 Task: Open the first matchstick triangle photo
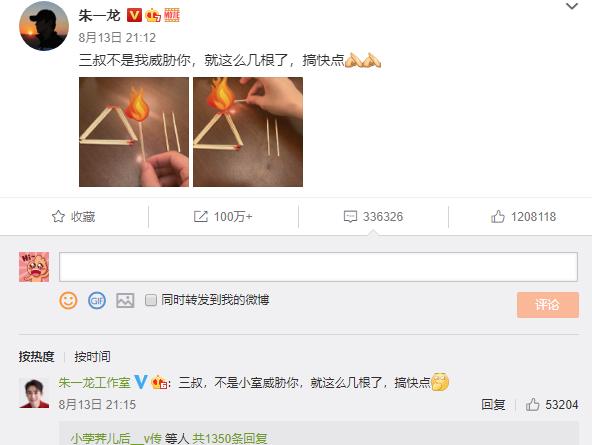pyautogui.click(x=134, y=132)
